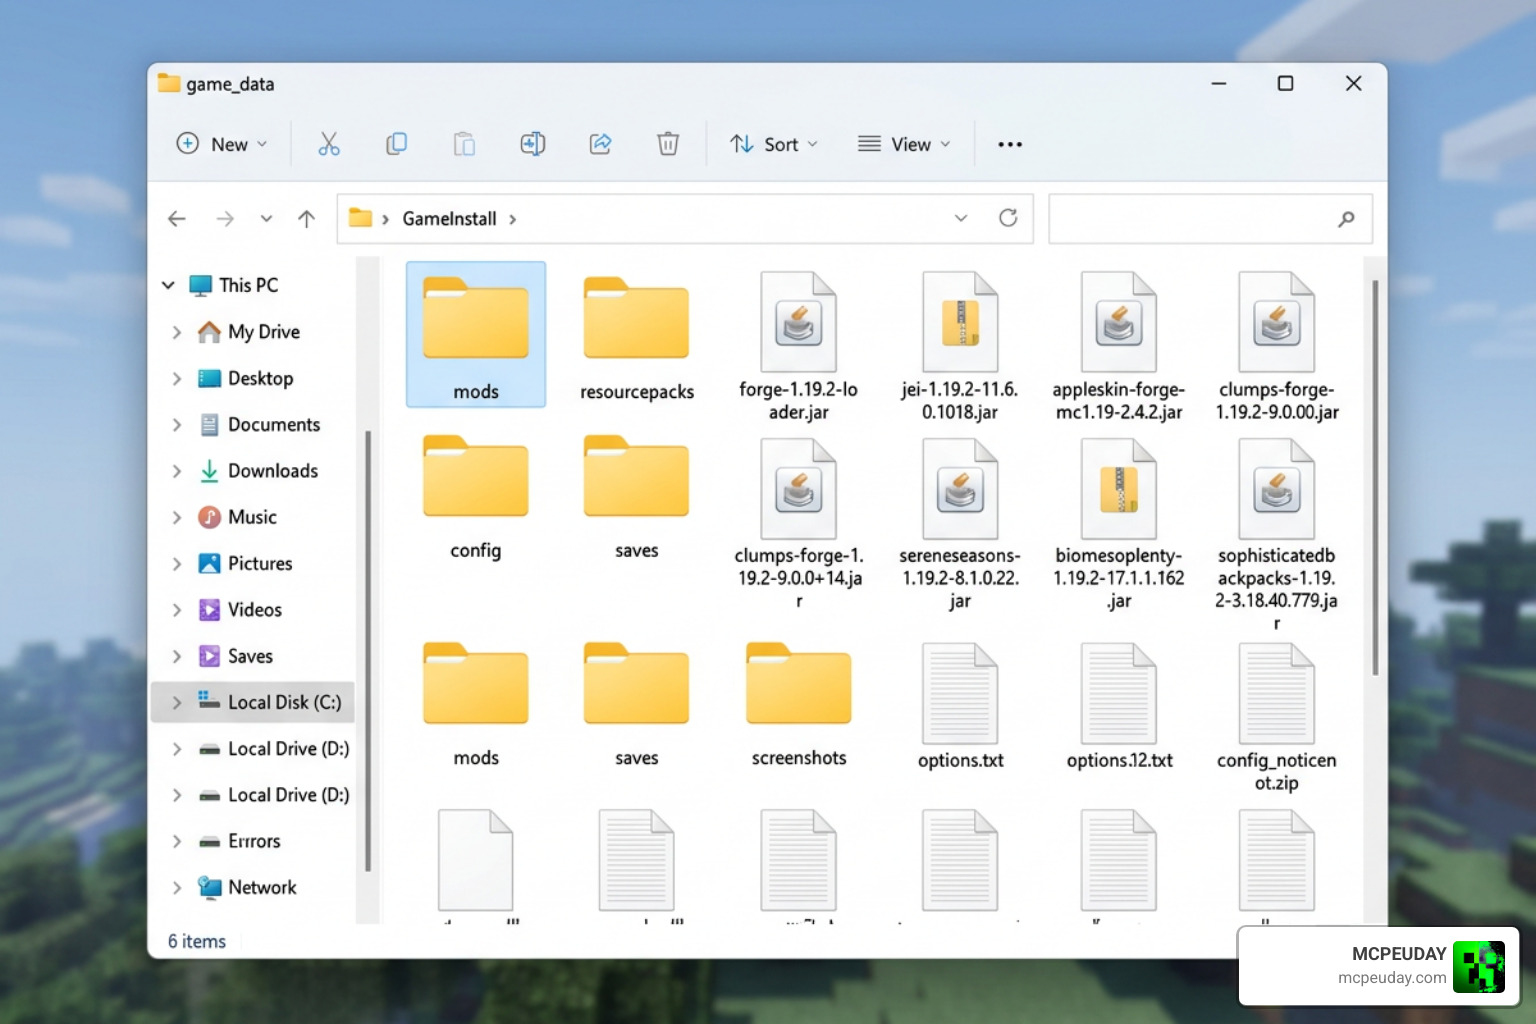Select the options.txt file

[x=960, y=707]
